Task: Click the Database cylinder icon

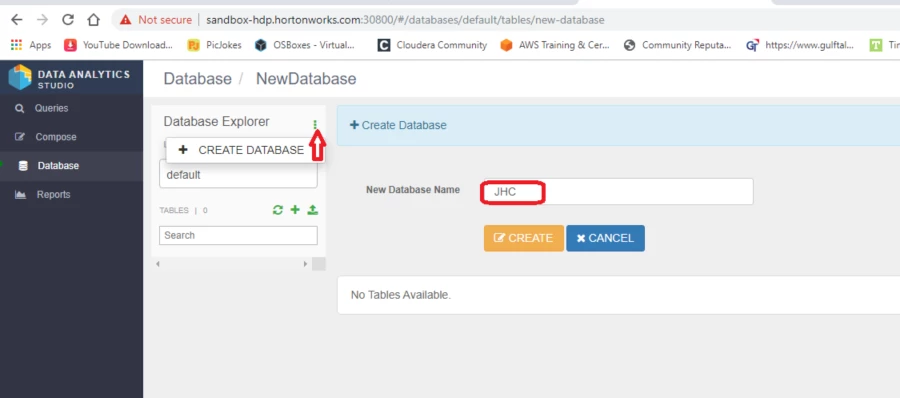Action: (23, 166)
